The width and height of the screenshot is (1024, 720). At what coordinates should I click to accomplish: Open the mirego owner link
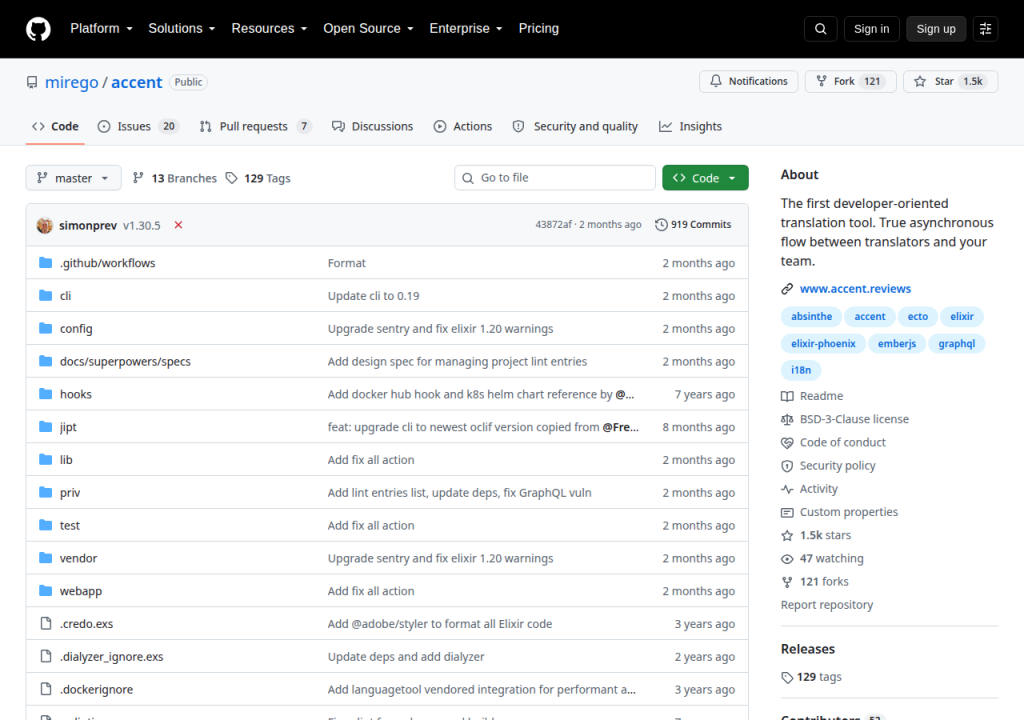pyautogui.click(x=71, y=82)
